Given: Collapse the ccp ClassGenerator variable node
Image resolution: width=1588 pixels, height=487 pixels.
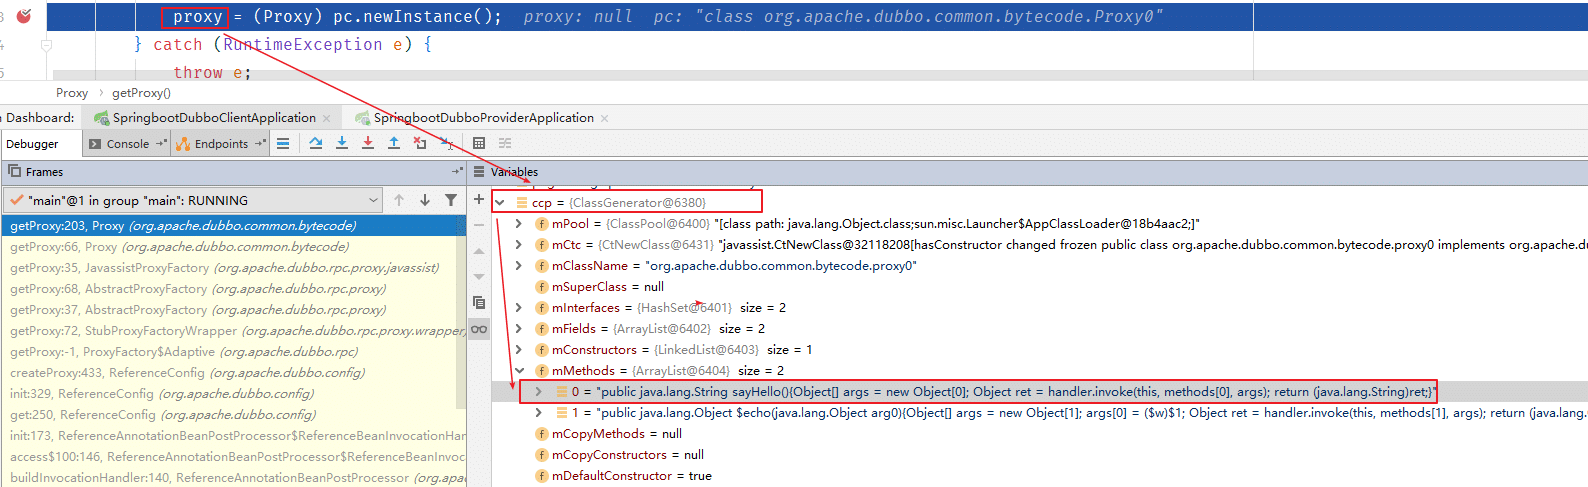Looking at the screenshot, I should (500, 203).
